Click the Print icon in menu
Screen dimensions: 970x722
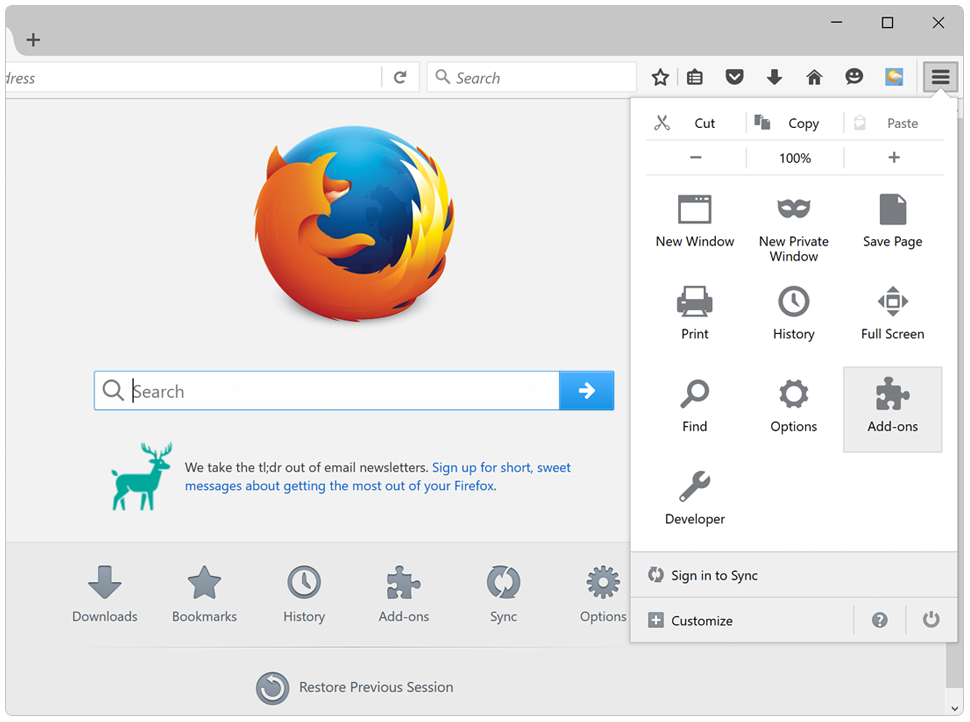coord(695,312)
